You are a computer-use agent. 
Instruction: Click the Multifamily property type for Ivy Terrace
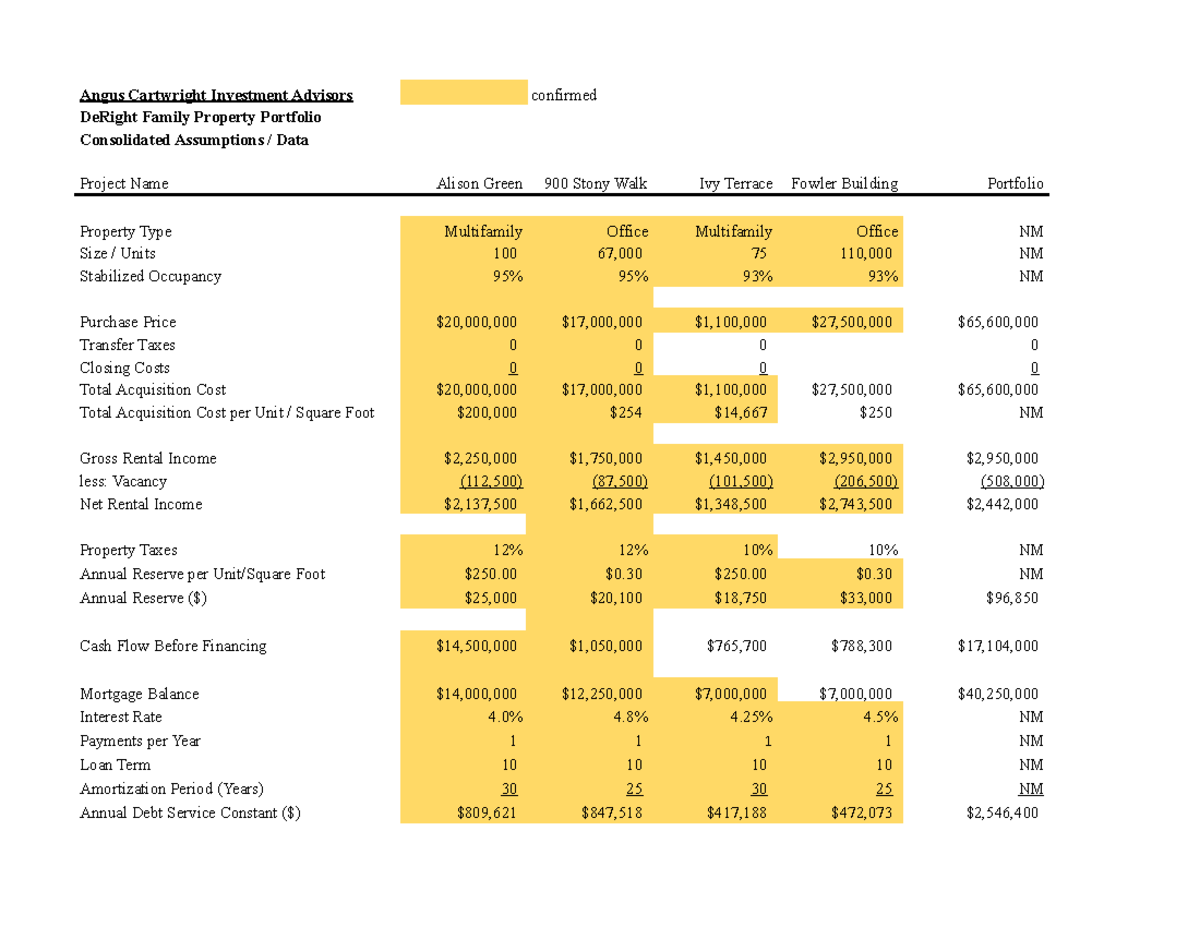point(733,231)
